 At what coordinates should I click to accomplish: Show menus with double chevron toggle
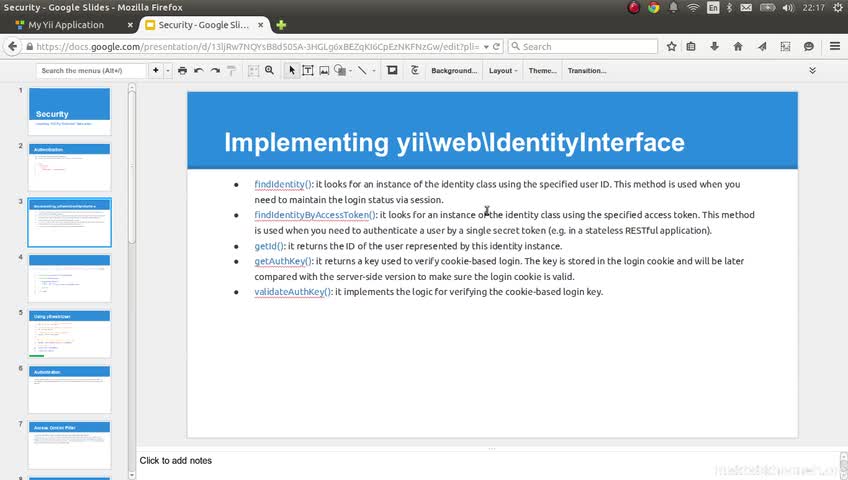click(812, 70)
